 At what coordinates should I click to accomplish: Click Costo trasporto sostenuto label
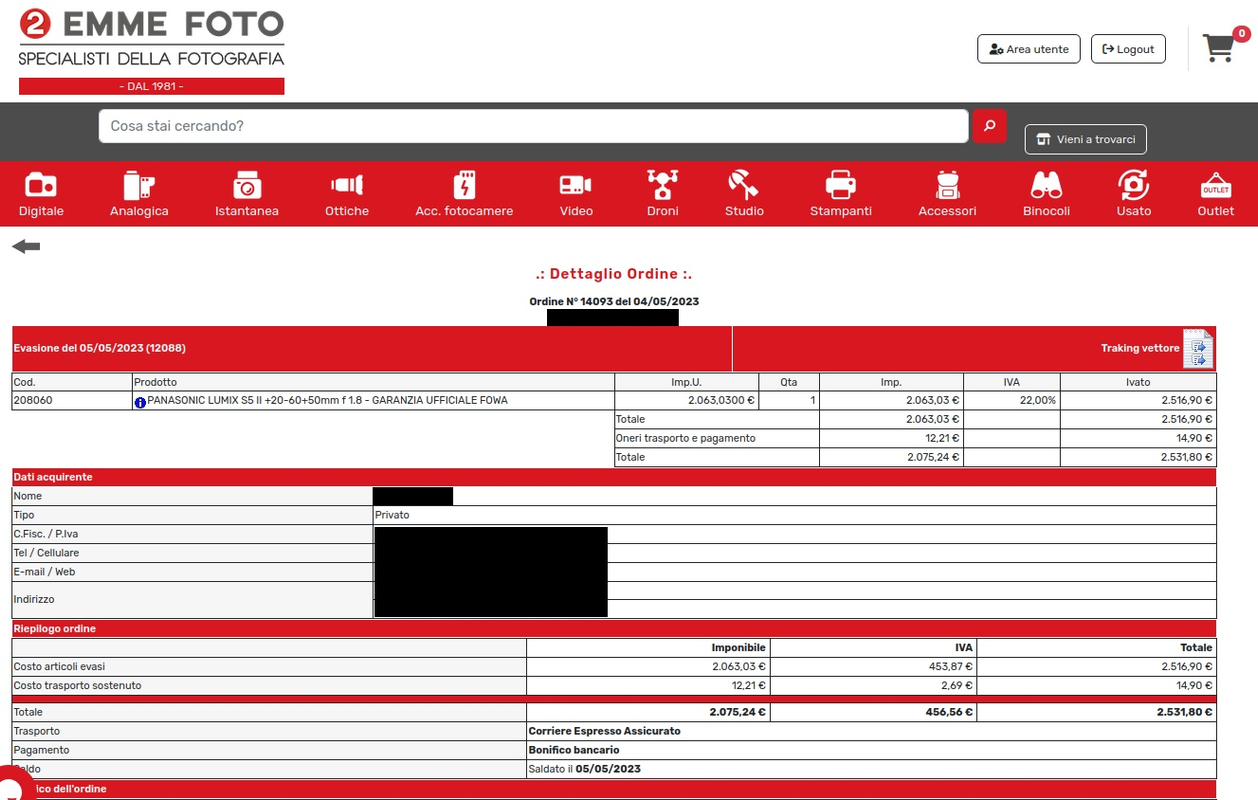coord(77,685)
